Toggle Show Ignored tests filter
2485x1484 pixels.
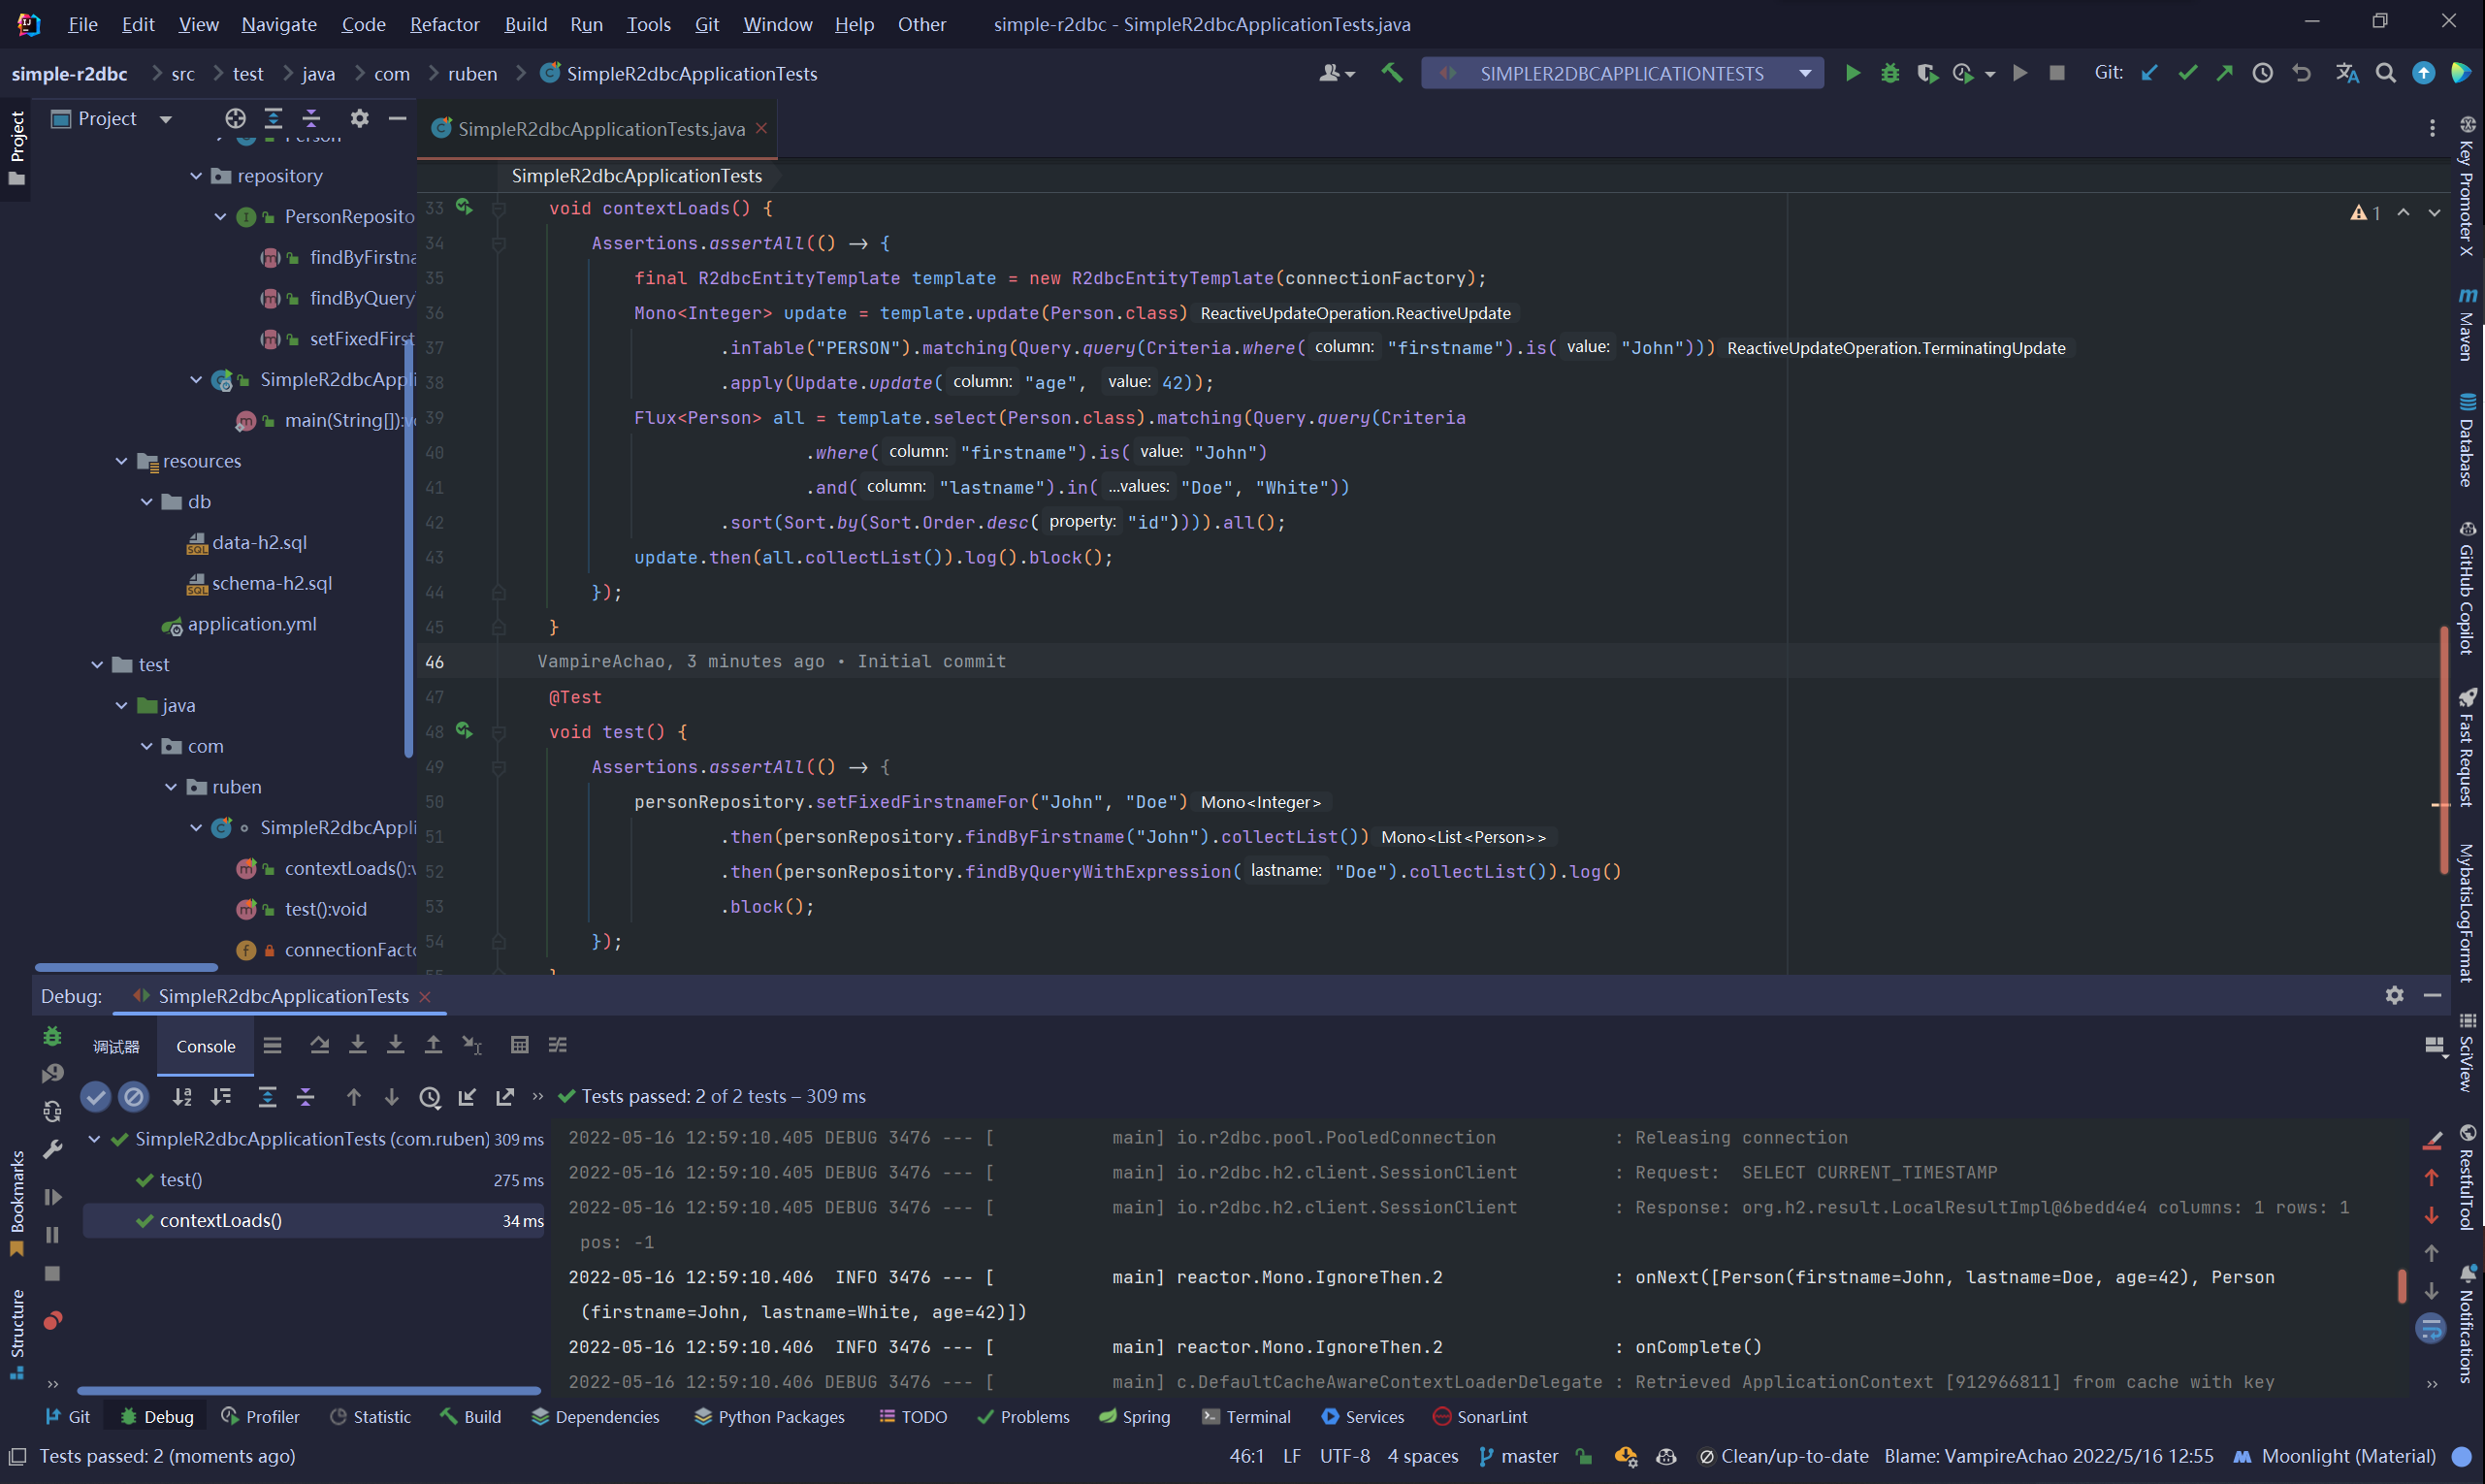[x=133, y=1097]
